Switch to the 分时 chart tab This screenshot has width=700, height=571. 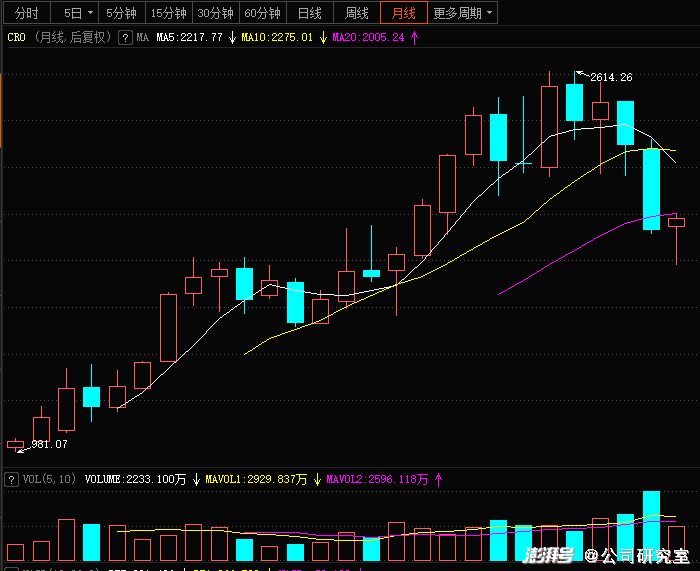tap(27, 13)
